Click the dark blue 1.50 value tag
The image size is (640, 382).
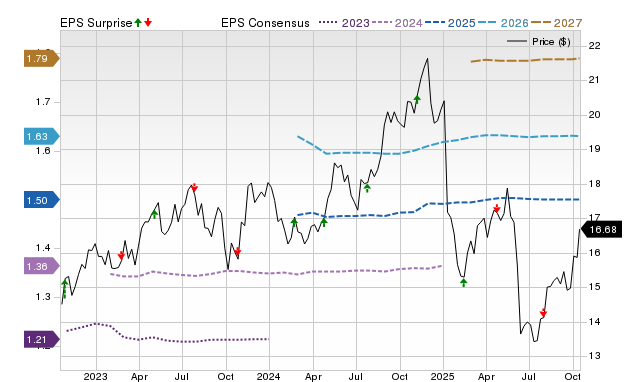[x=42, y=200]
